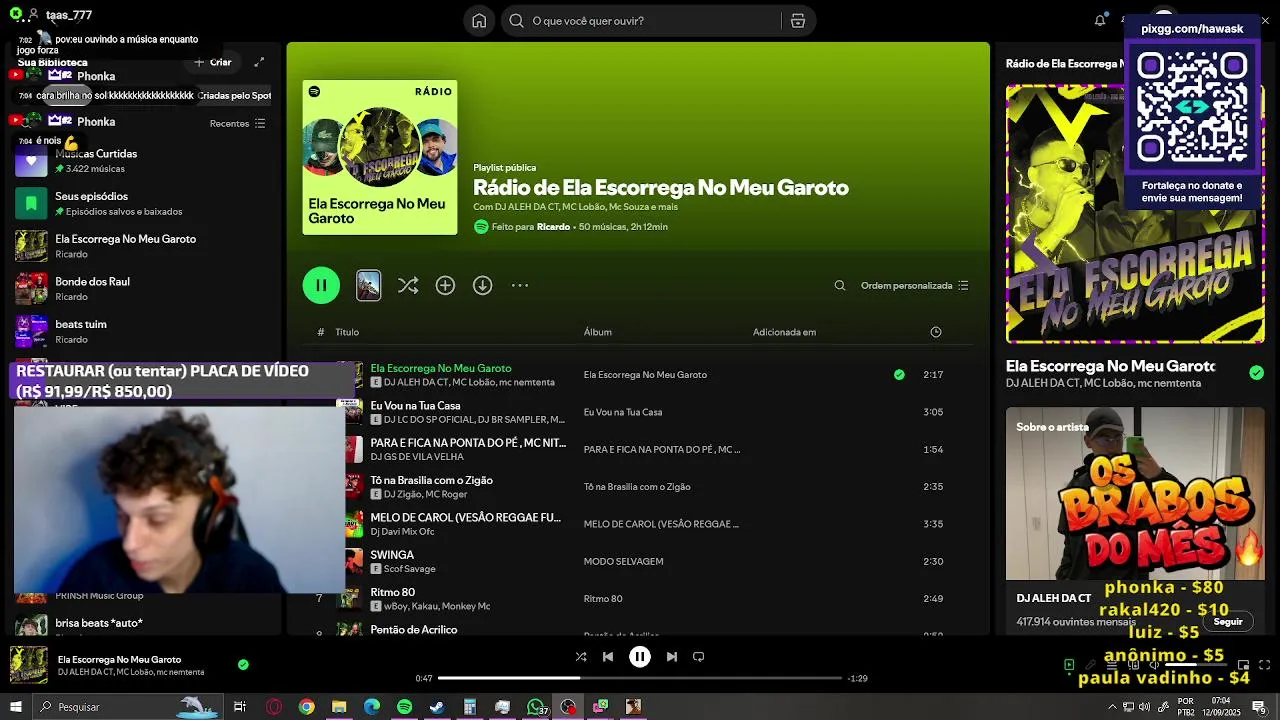Skip to previous track
1280x720 pixels.
[608, 657]
